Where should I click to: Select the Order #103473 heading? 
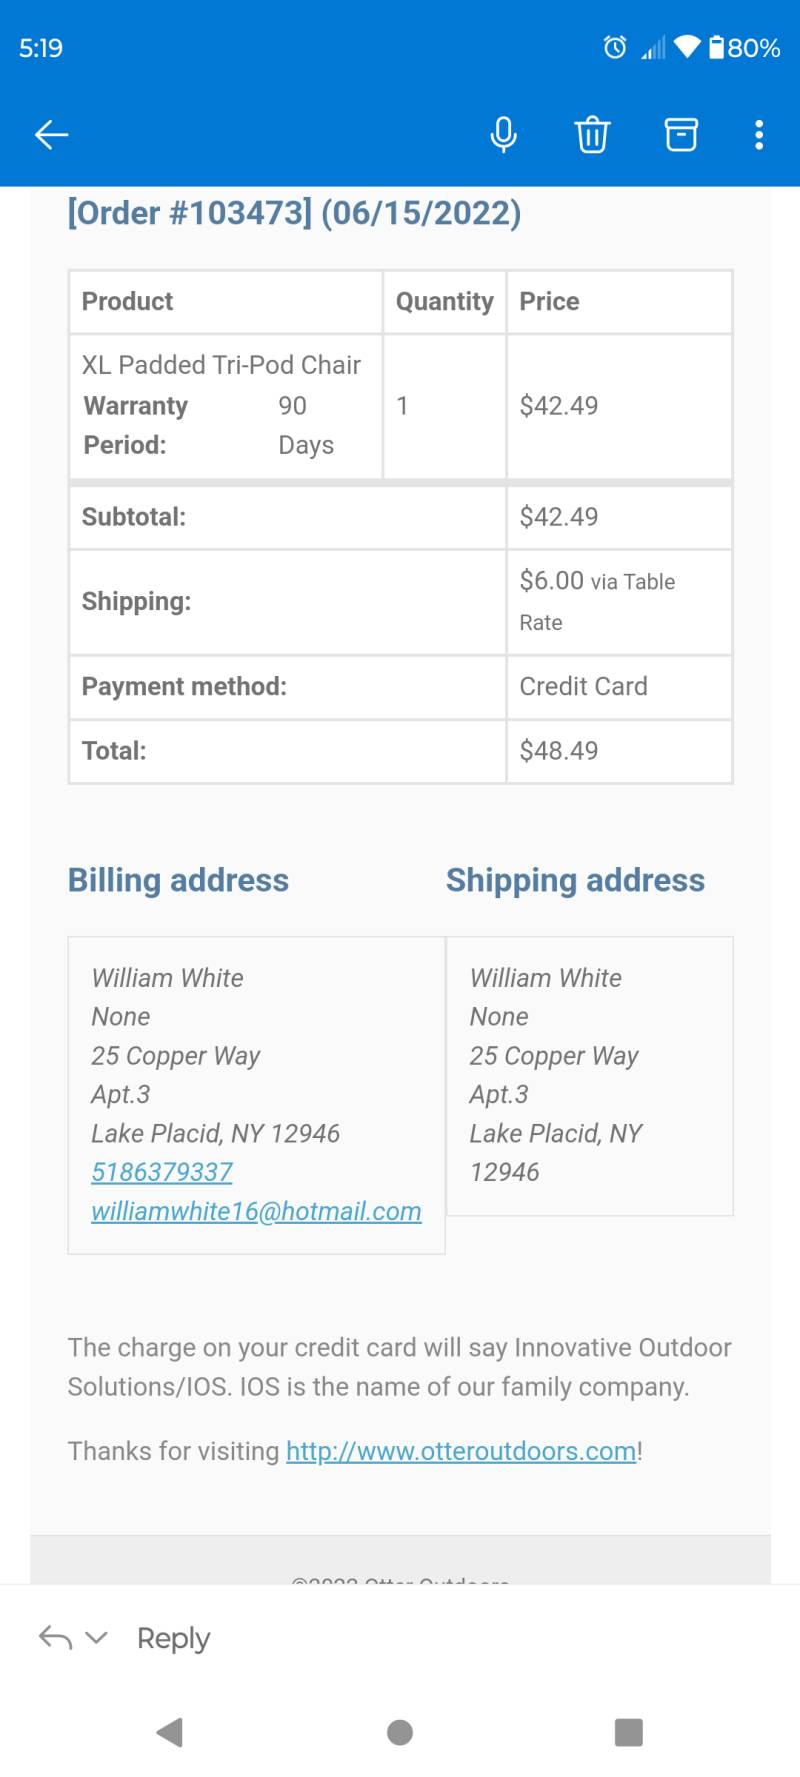294,213
